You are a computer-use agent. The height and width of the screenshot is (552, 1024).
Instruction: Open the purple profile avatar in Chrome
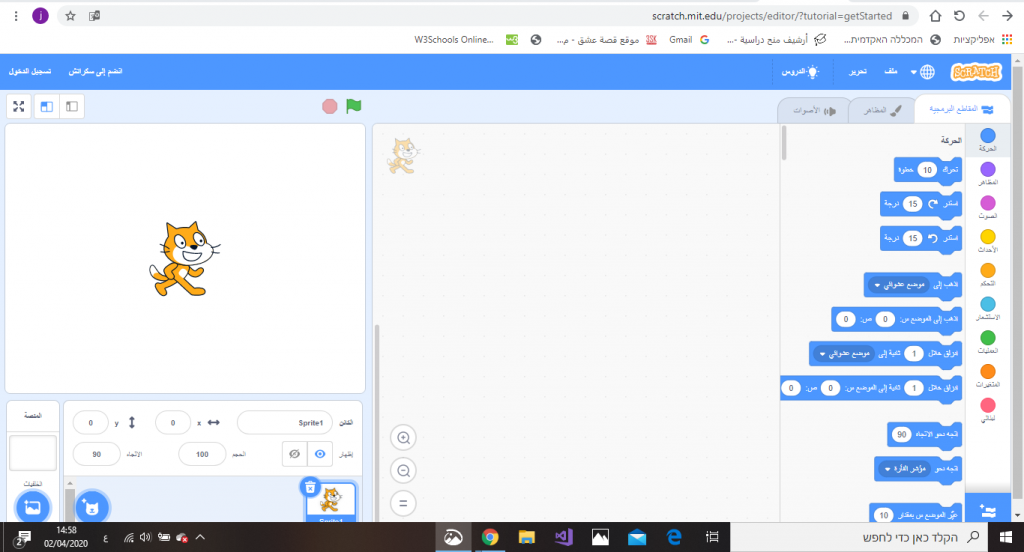pos(40,16)
